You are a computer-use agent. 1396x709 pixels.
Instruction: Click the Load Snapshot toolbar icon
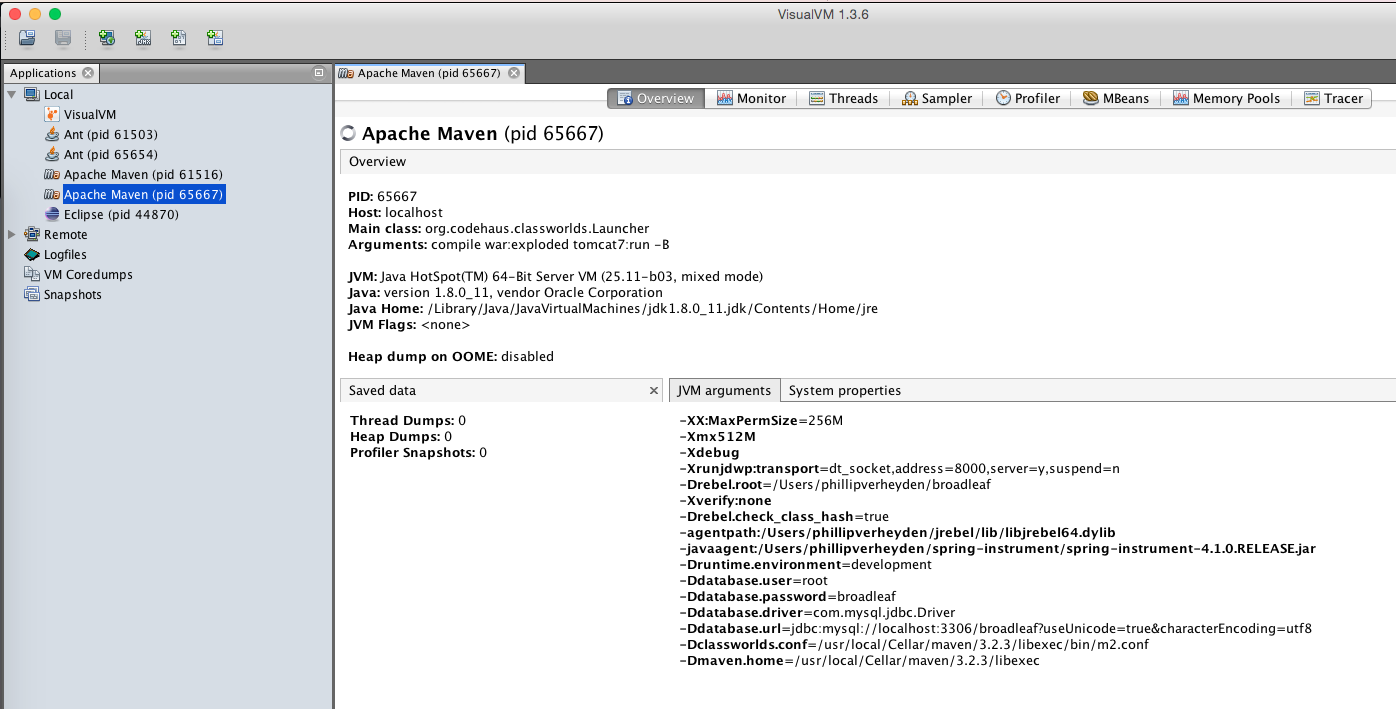pos(27,39)
